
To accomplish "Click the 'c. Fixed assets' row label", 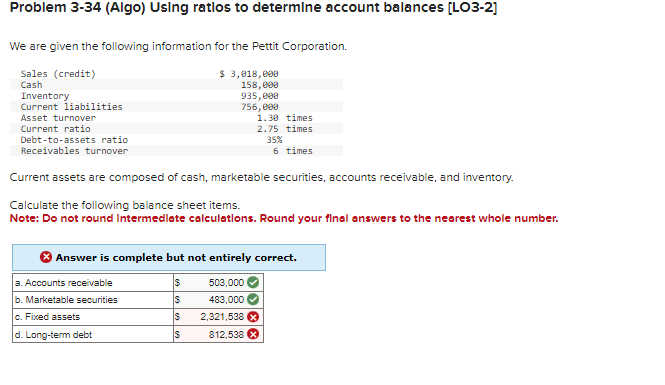I will [47, 317].
